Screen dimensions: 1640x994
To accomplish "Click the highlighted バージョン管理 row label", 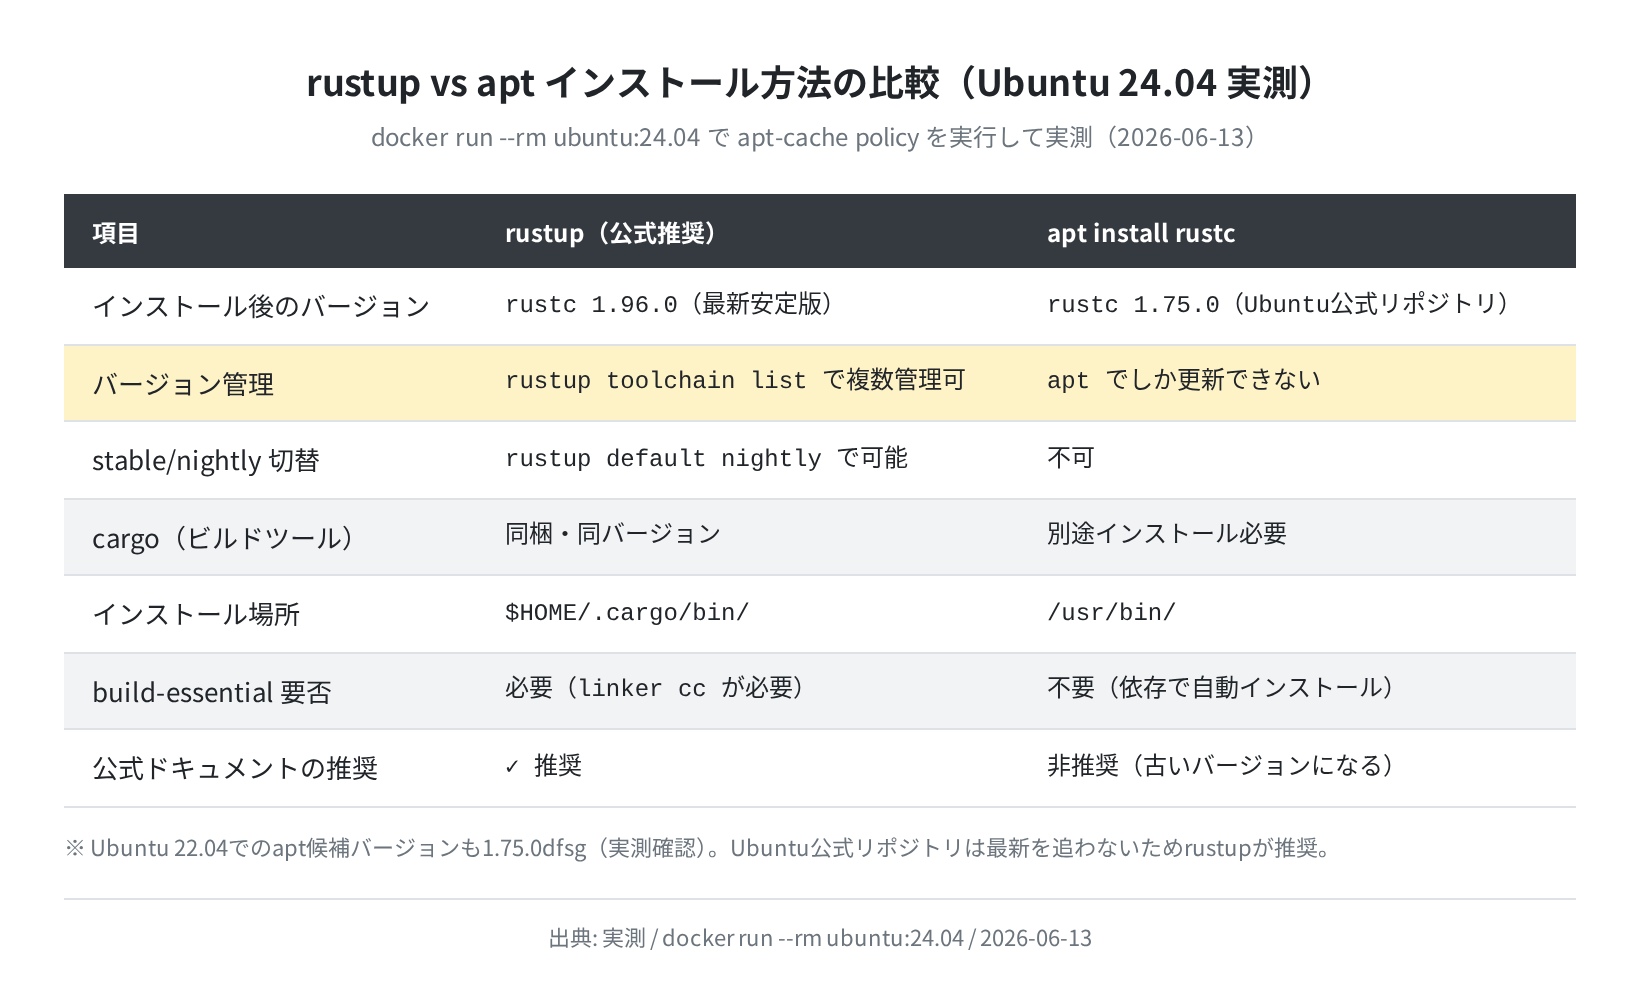I will click(183, 384).
